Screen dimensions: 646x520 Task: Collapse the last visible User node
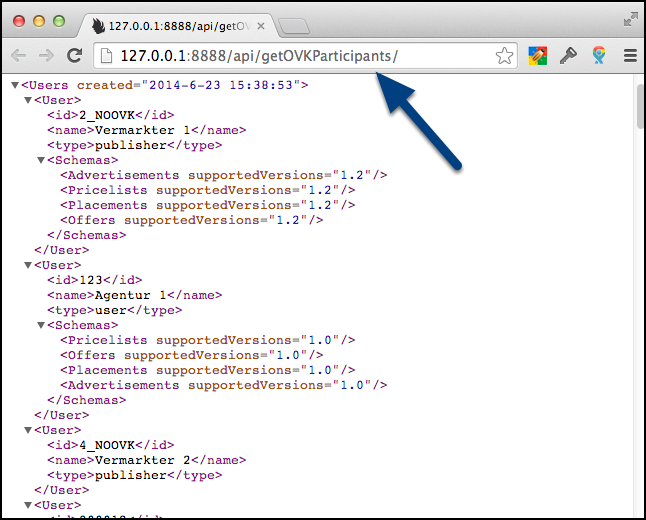click(28, 505)
